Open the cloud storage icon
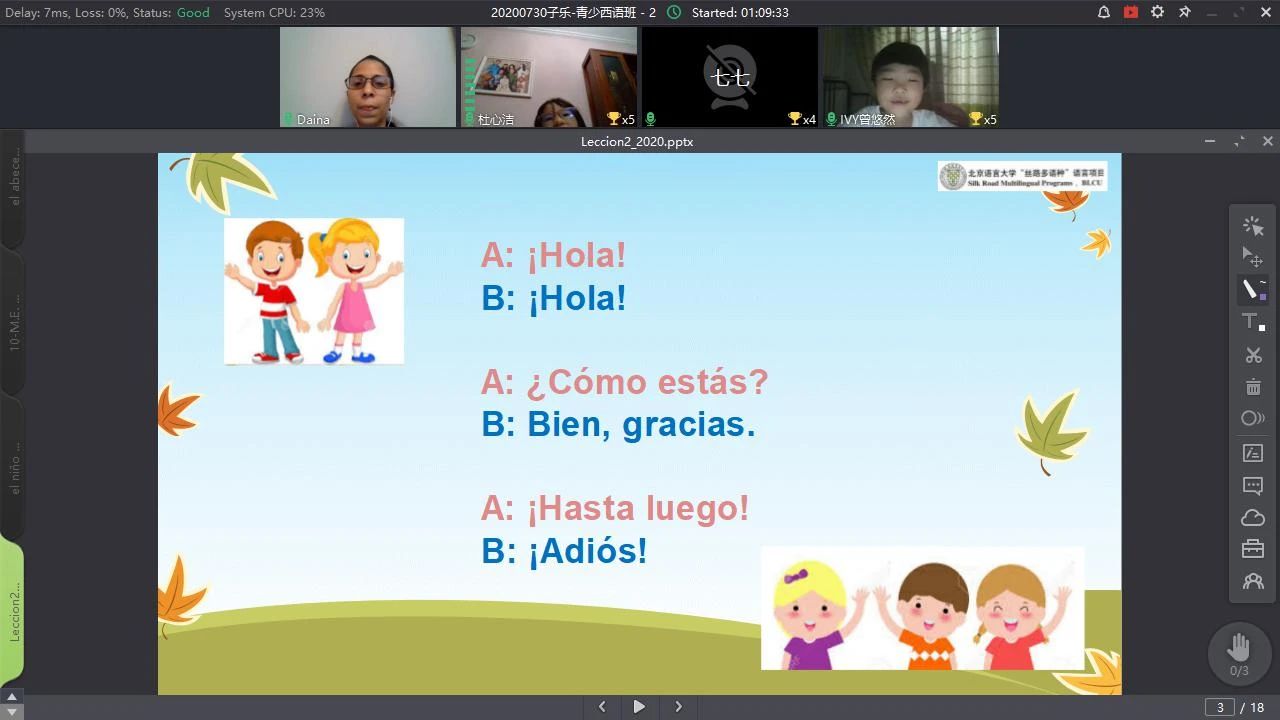Screen dimensions: 1280x720 [x=1253, y=518]
